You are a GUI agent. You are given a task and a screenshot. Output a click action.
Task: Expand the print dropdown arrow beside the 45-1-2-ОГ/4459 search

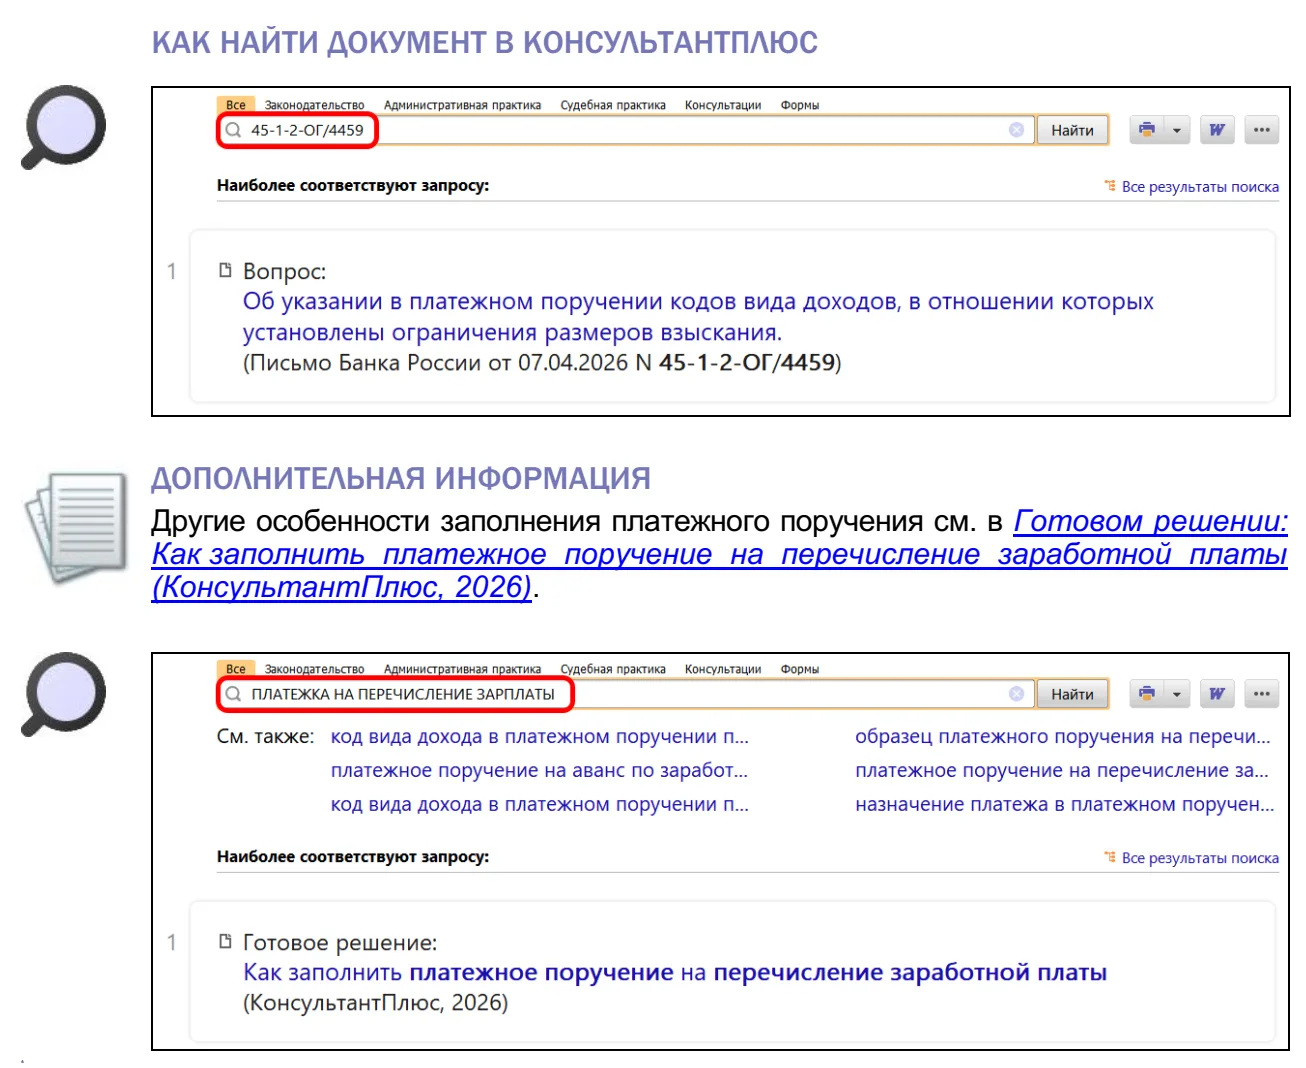tap(1177, 130)
